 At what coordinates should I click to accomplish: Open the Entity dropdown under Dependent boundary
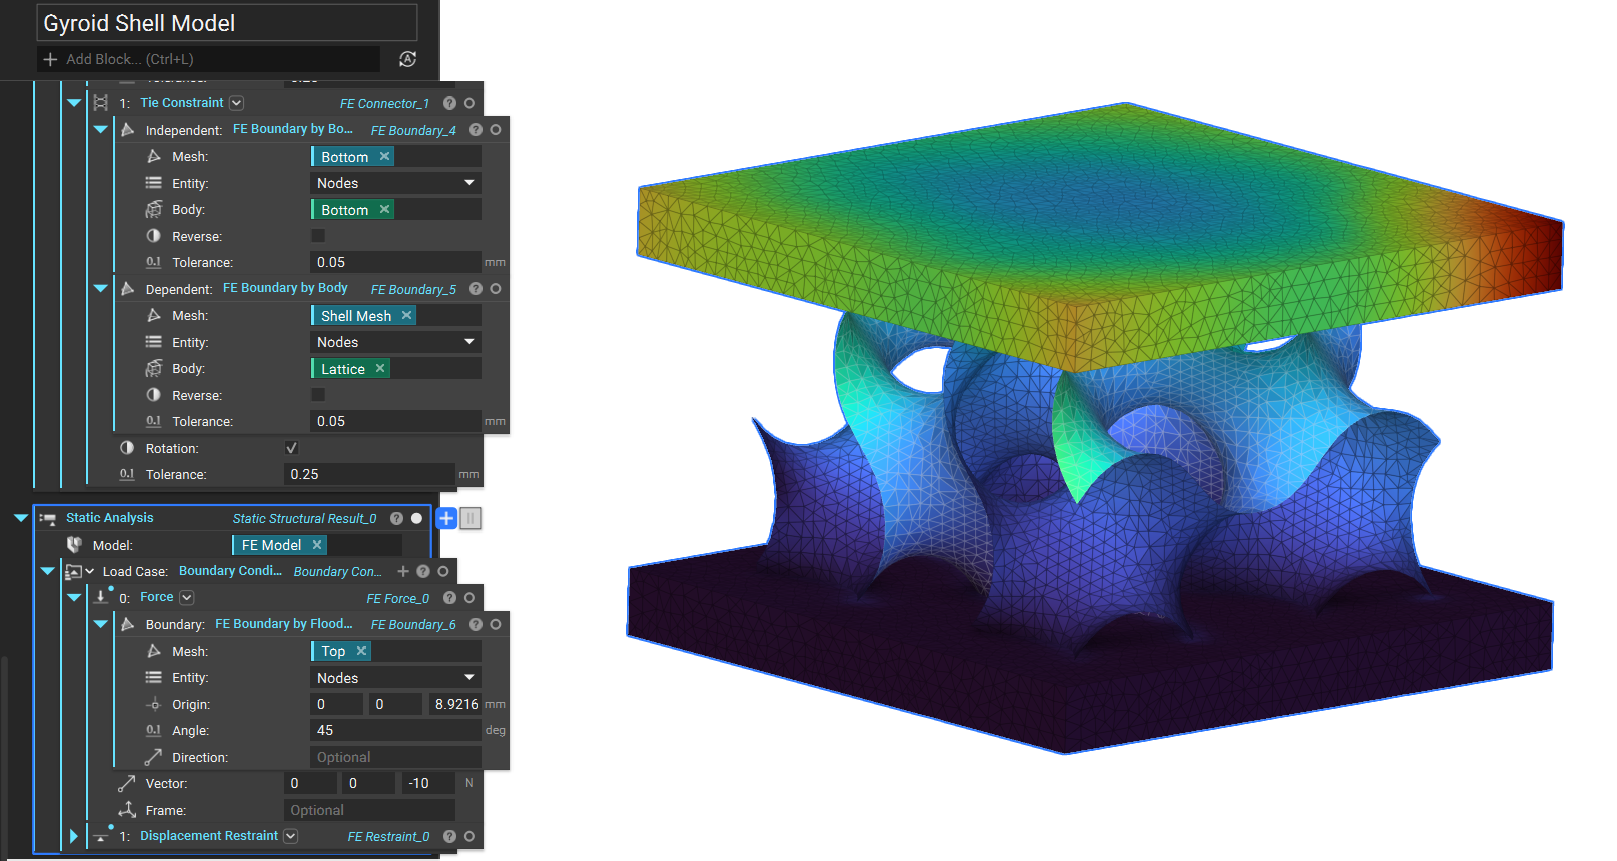[396, 342]
